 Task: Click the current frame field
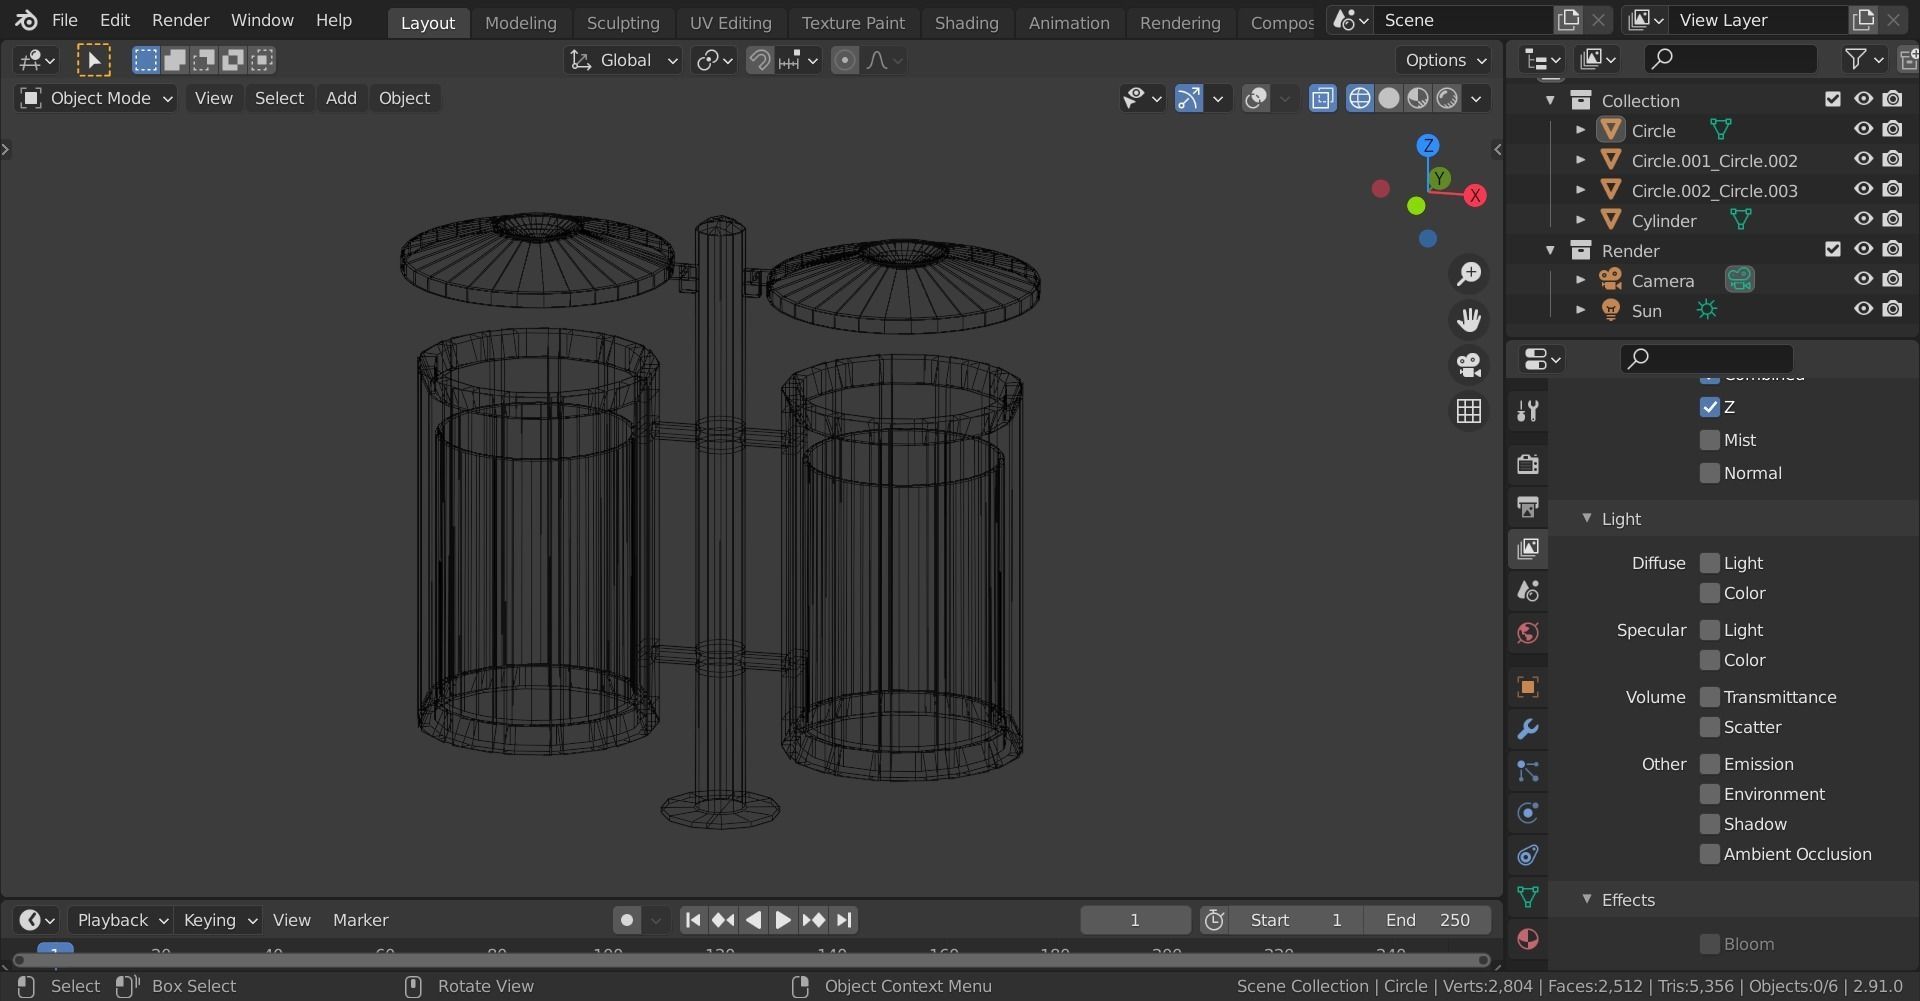point(1135,920)
